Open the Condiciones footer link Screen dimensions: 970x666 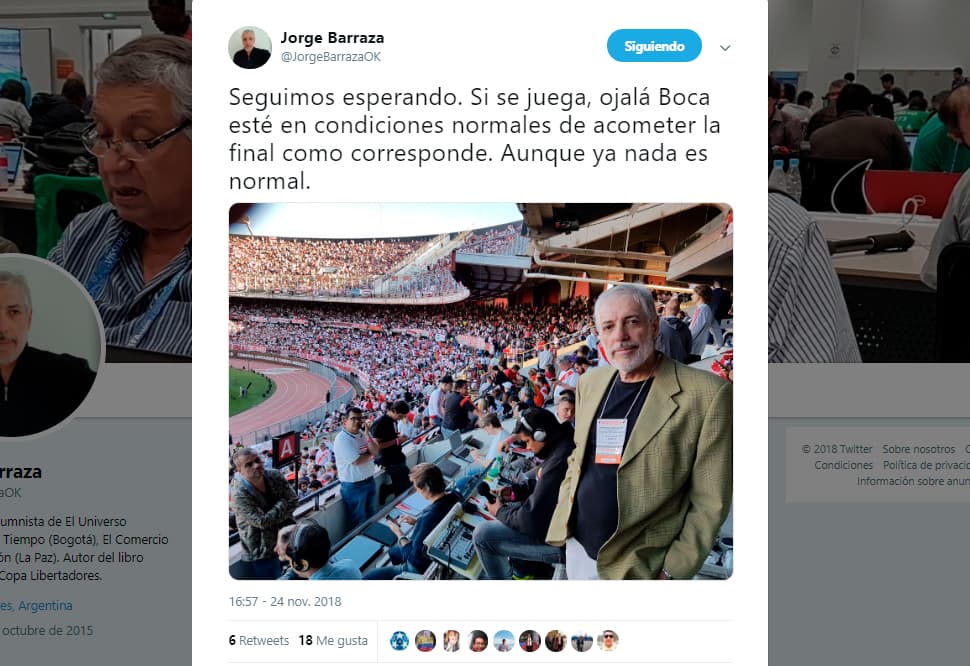pos(843,465)
